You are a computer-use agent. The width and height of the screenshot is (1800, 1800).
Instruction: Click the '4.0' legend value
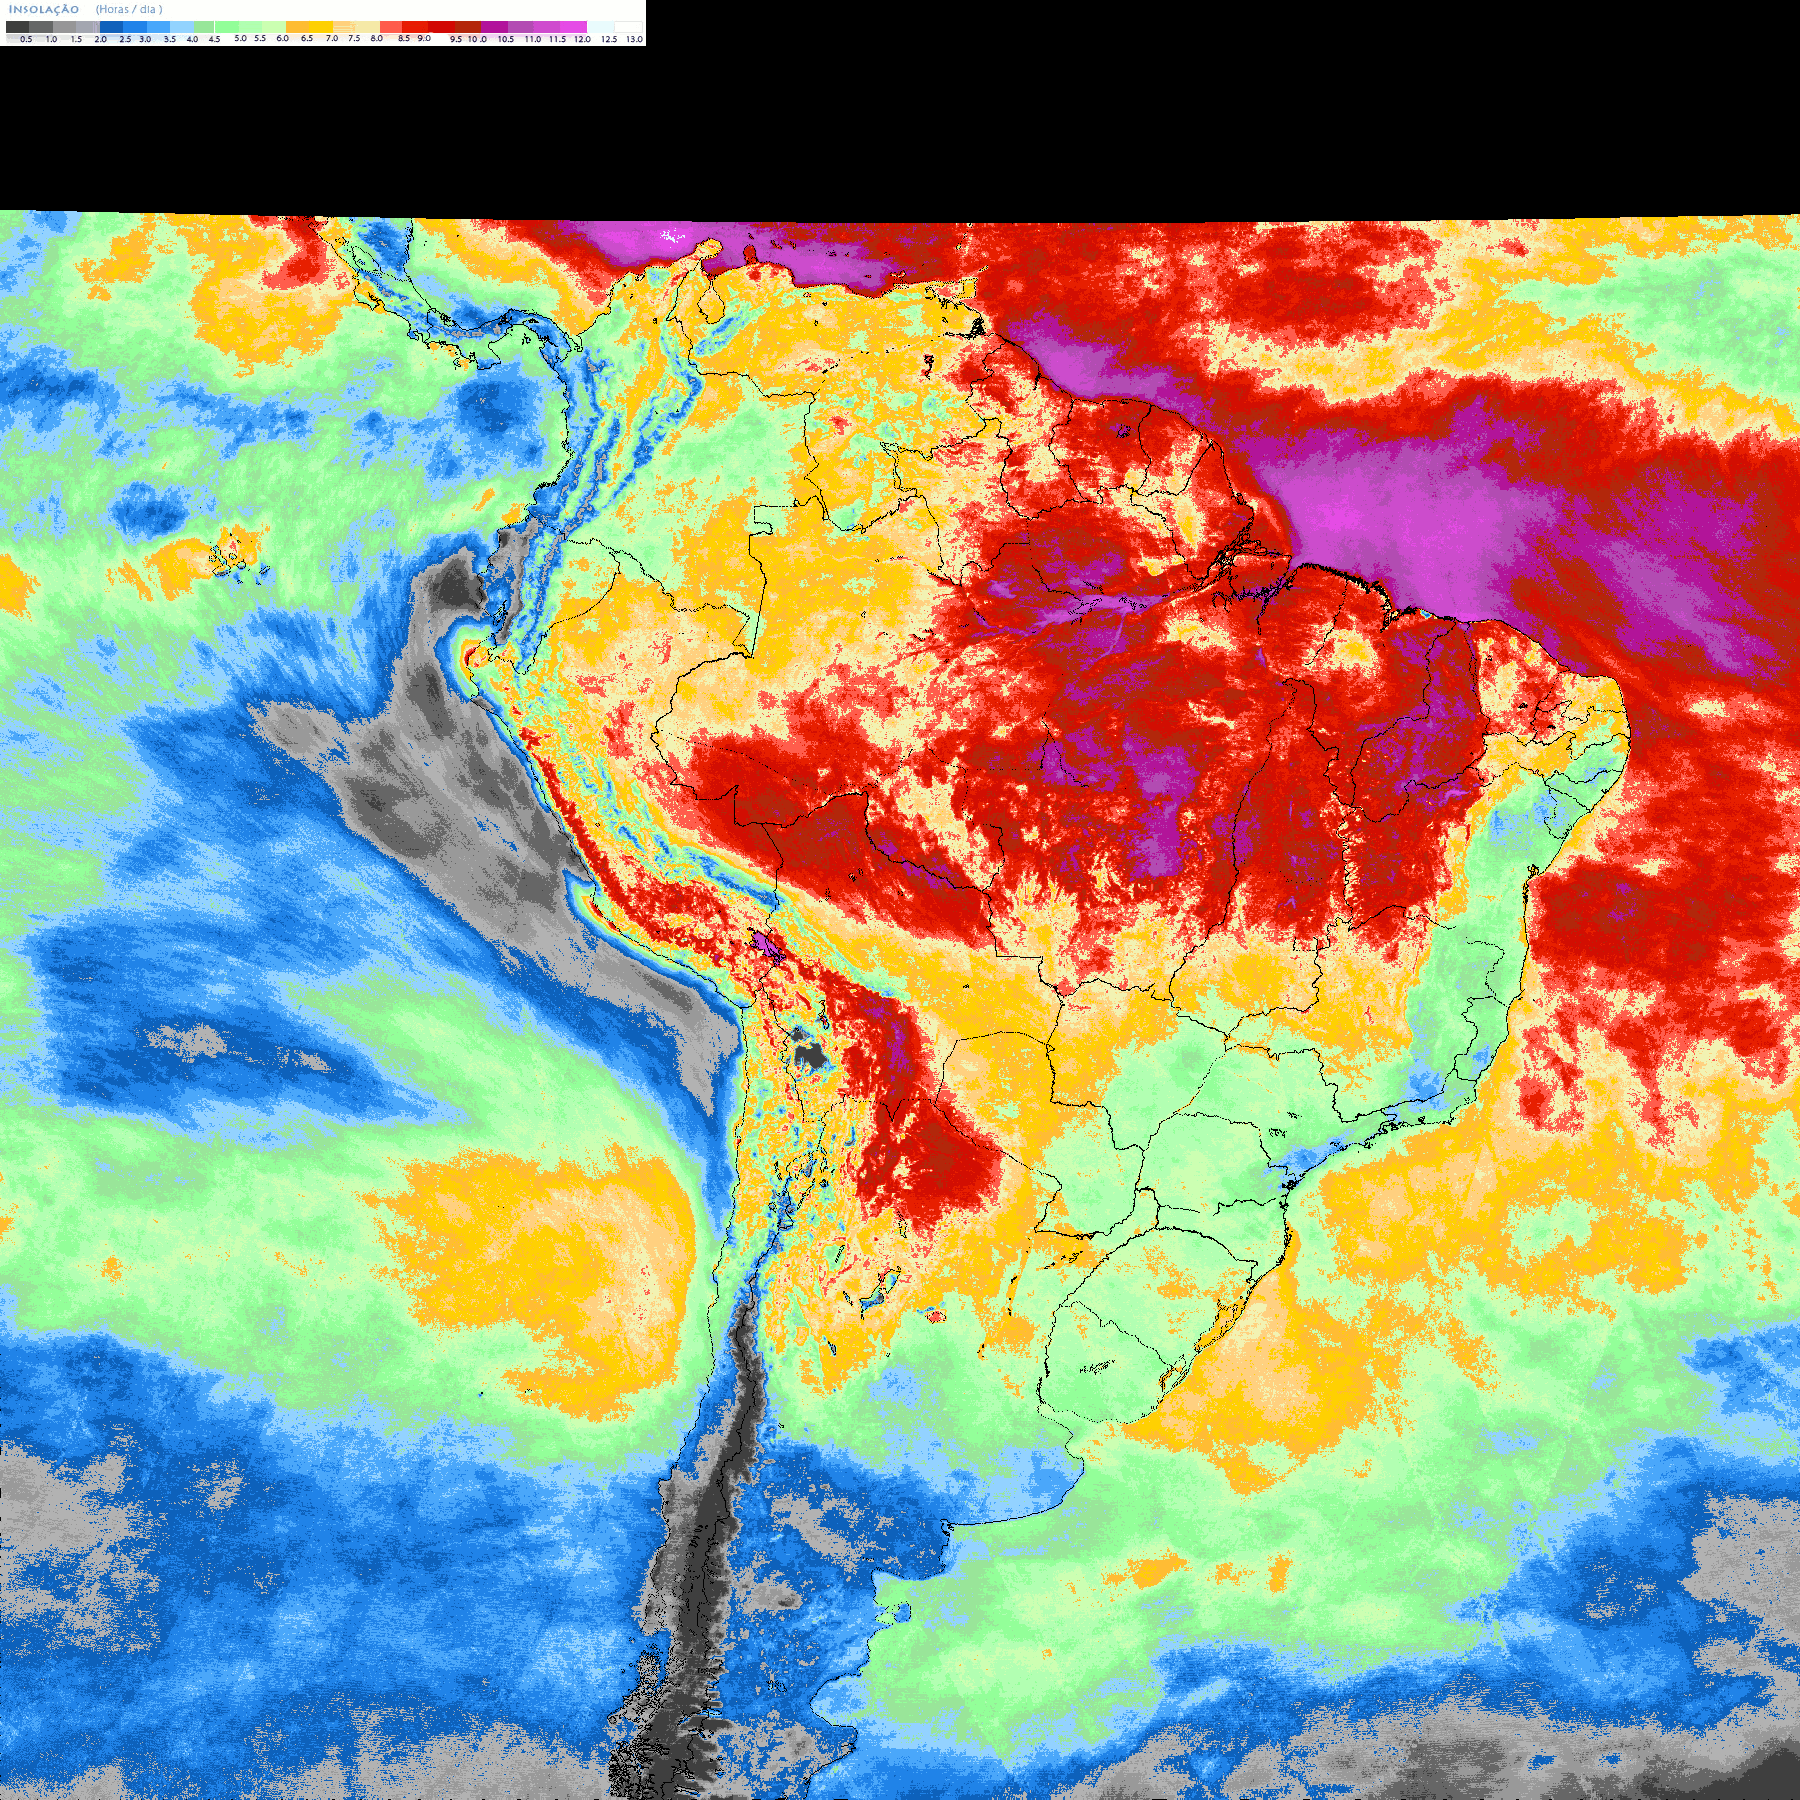click(x=192, y=39)
